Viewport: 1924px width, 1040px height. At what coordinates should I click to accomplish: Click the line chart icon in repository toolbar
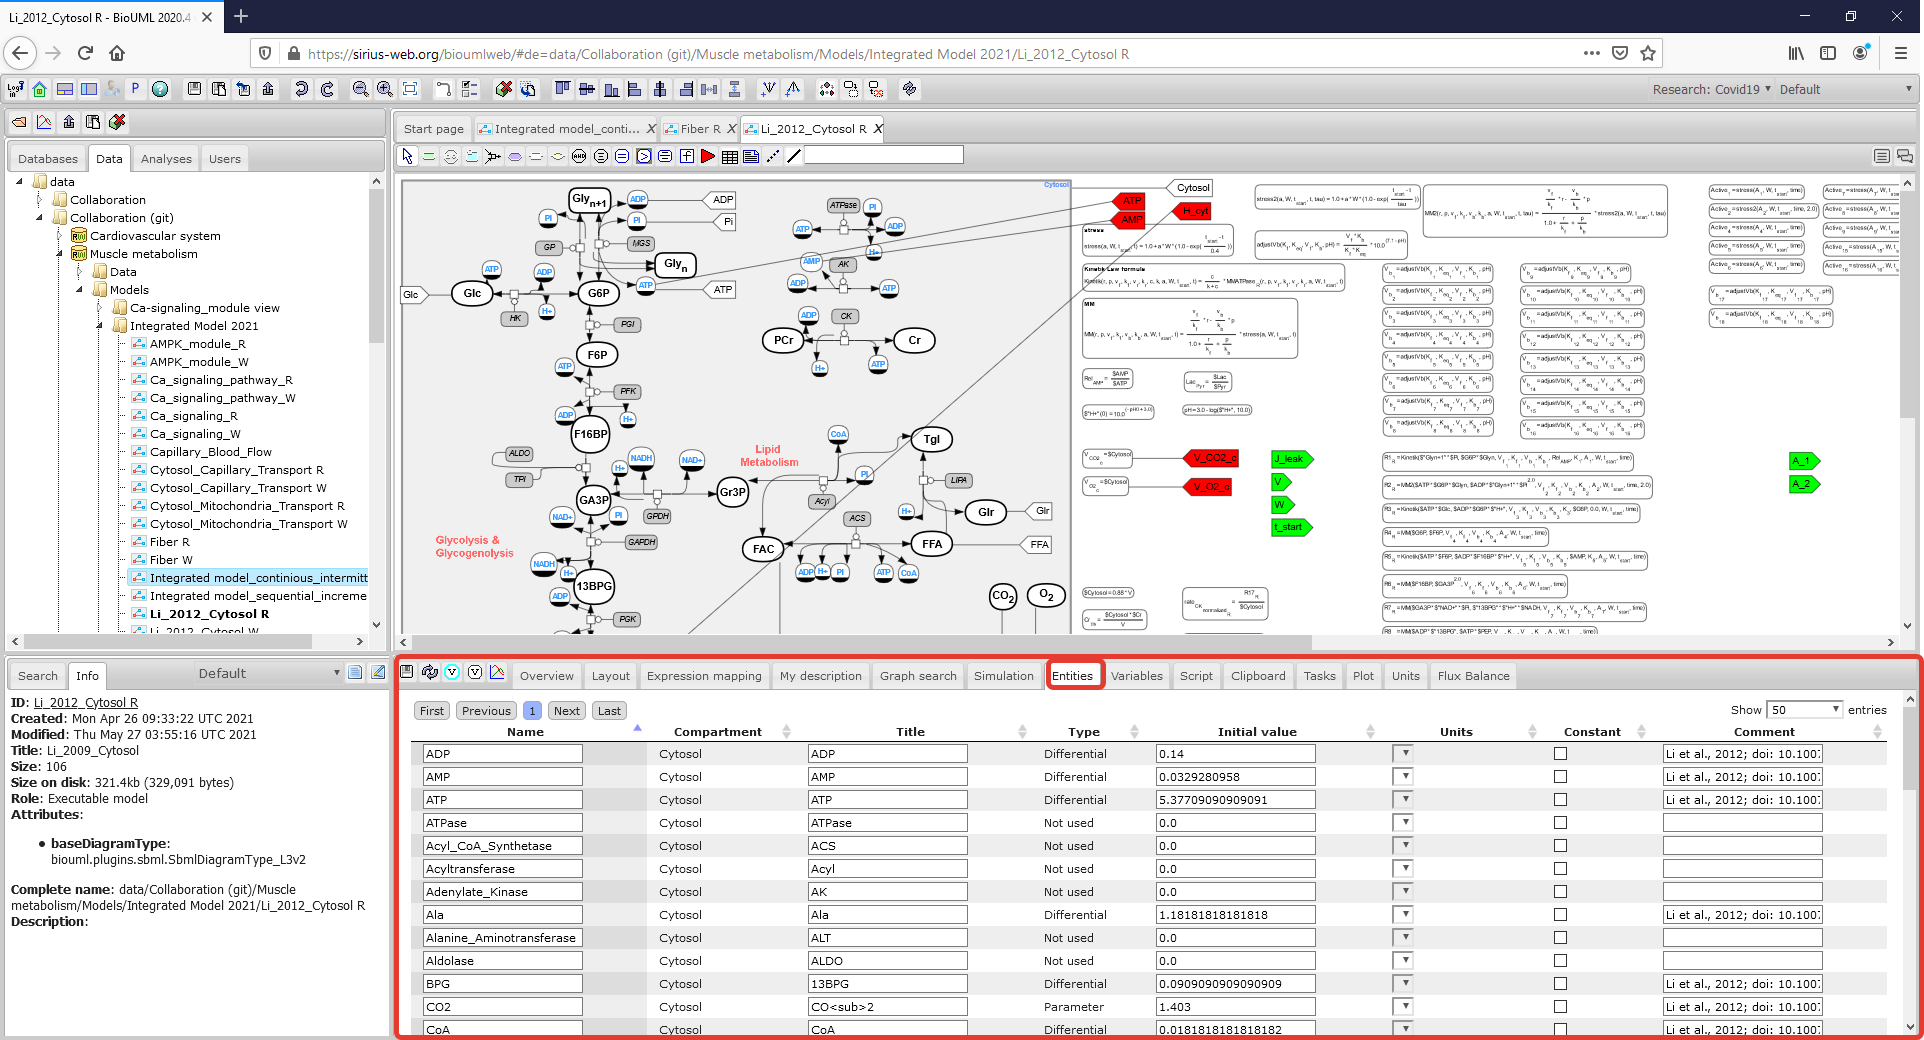44,122
